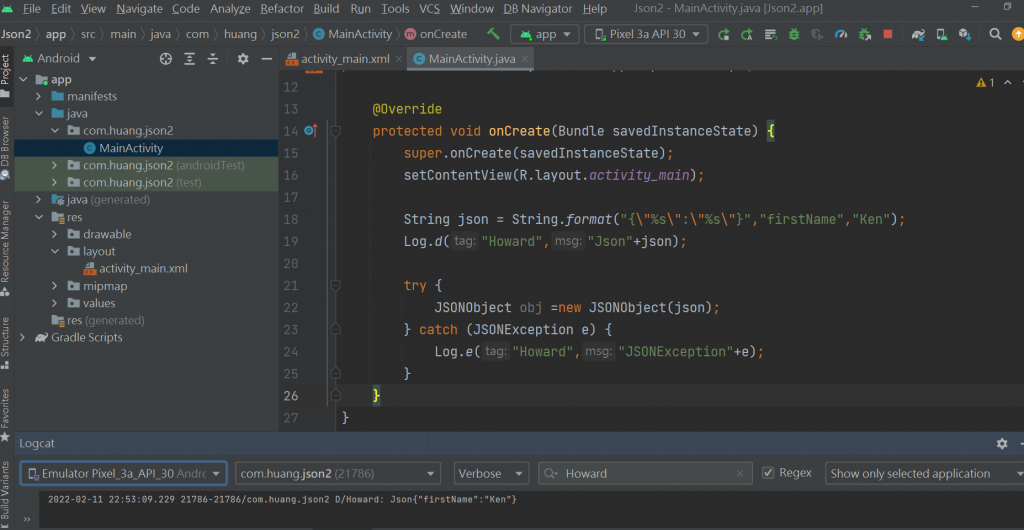Click the Make Project hammer icon
The width and height of the screenshot is (1024, 530).
(x=494, y=34)
